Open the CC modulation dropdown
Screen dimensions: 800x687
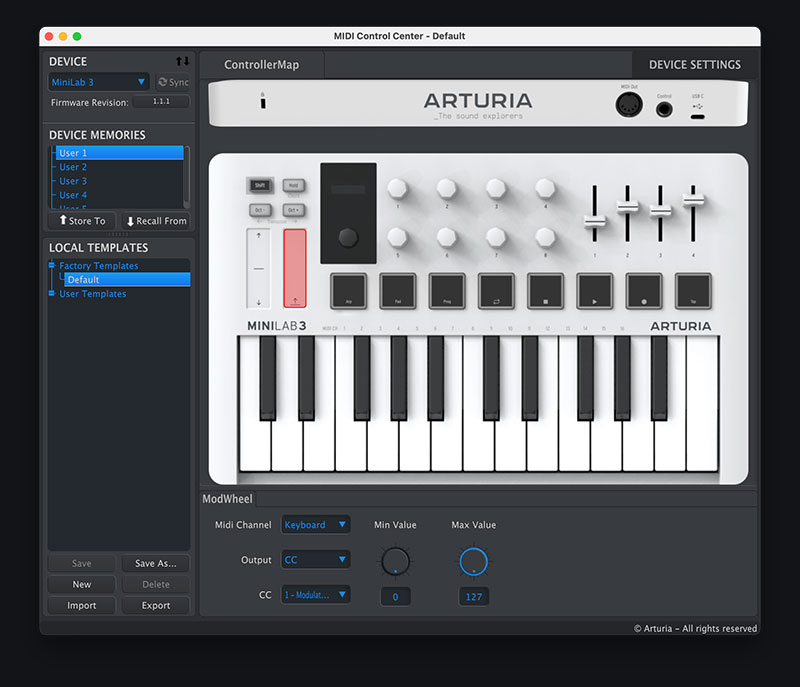click(315, 594)
